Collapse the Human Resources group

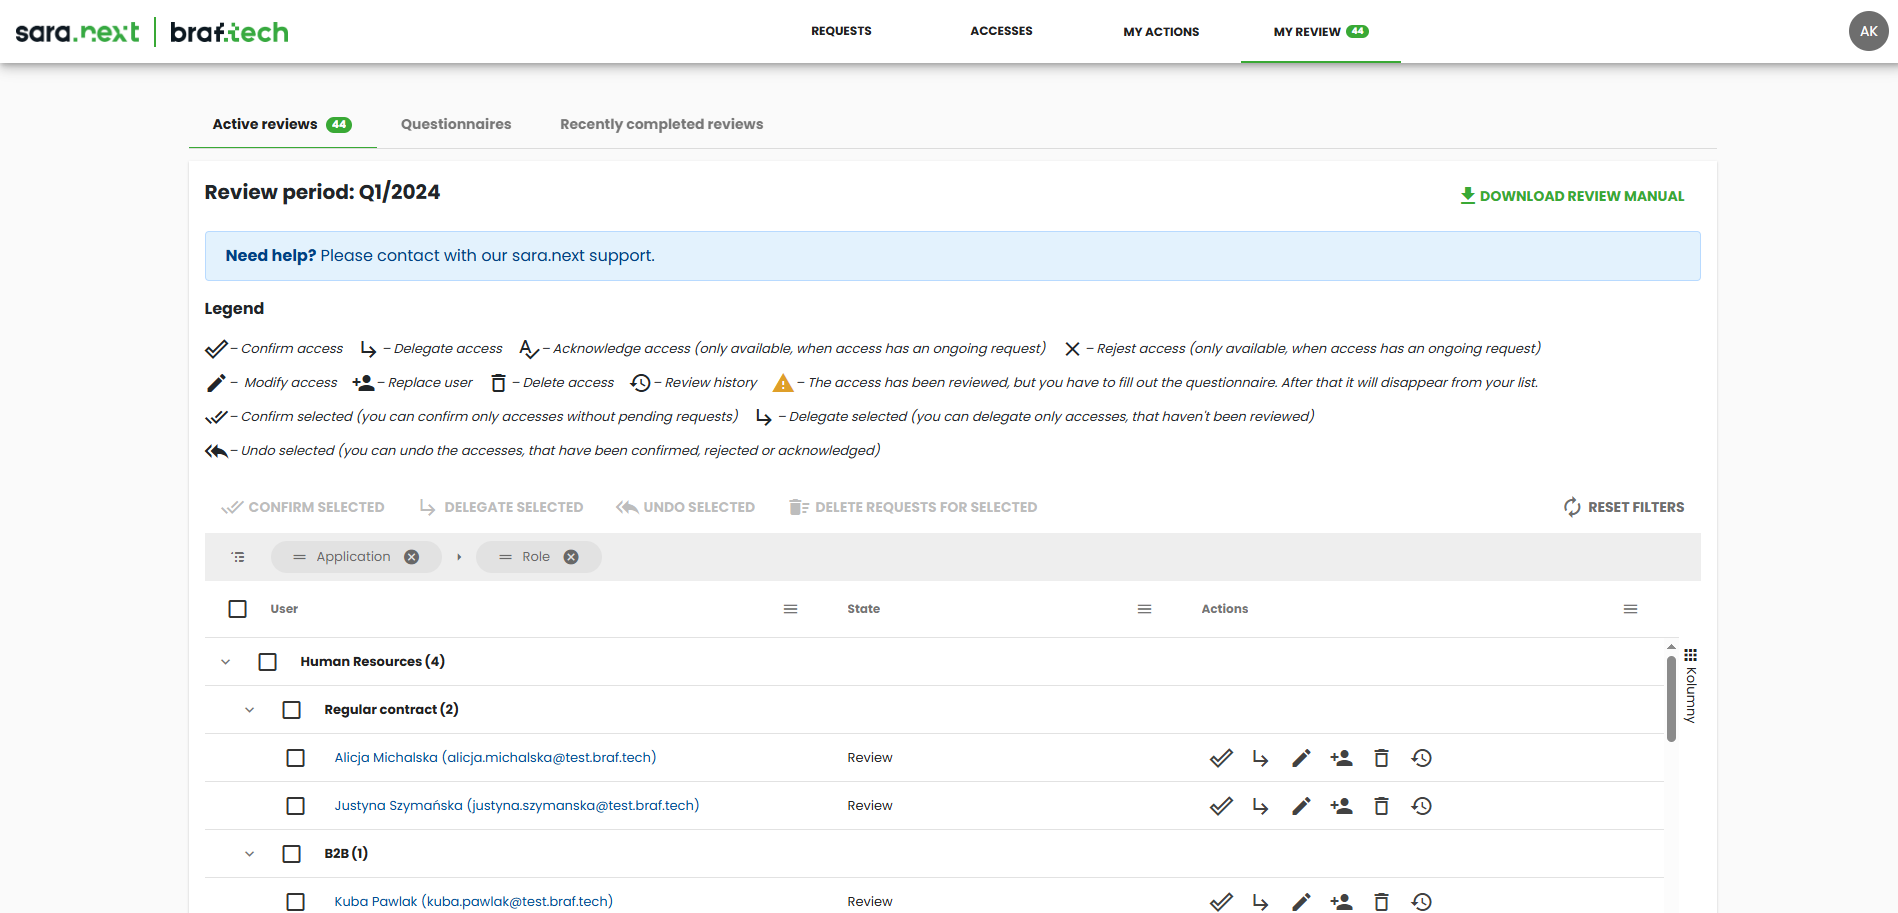(226, 662)
